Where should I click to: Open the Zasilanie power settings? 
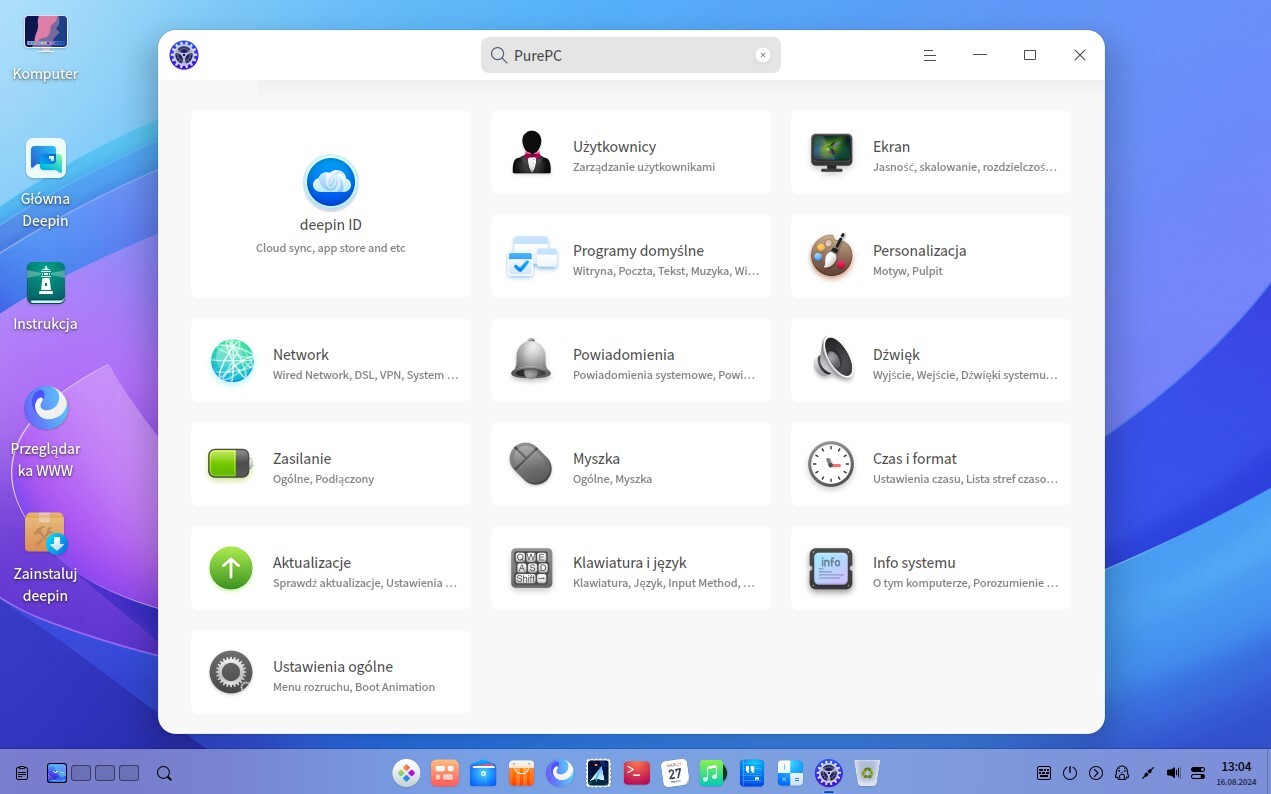click(330, 466)
